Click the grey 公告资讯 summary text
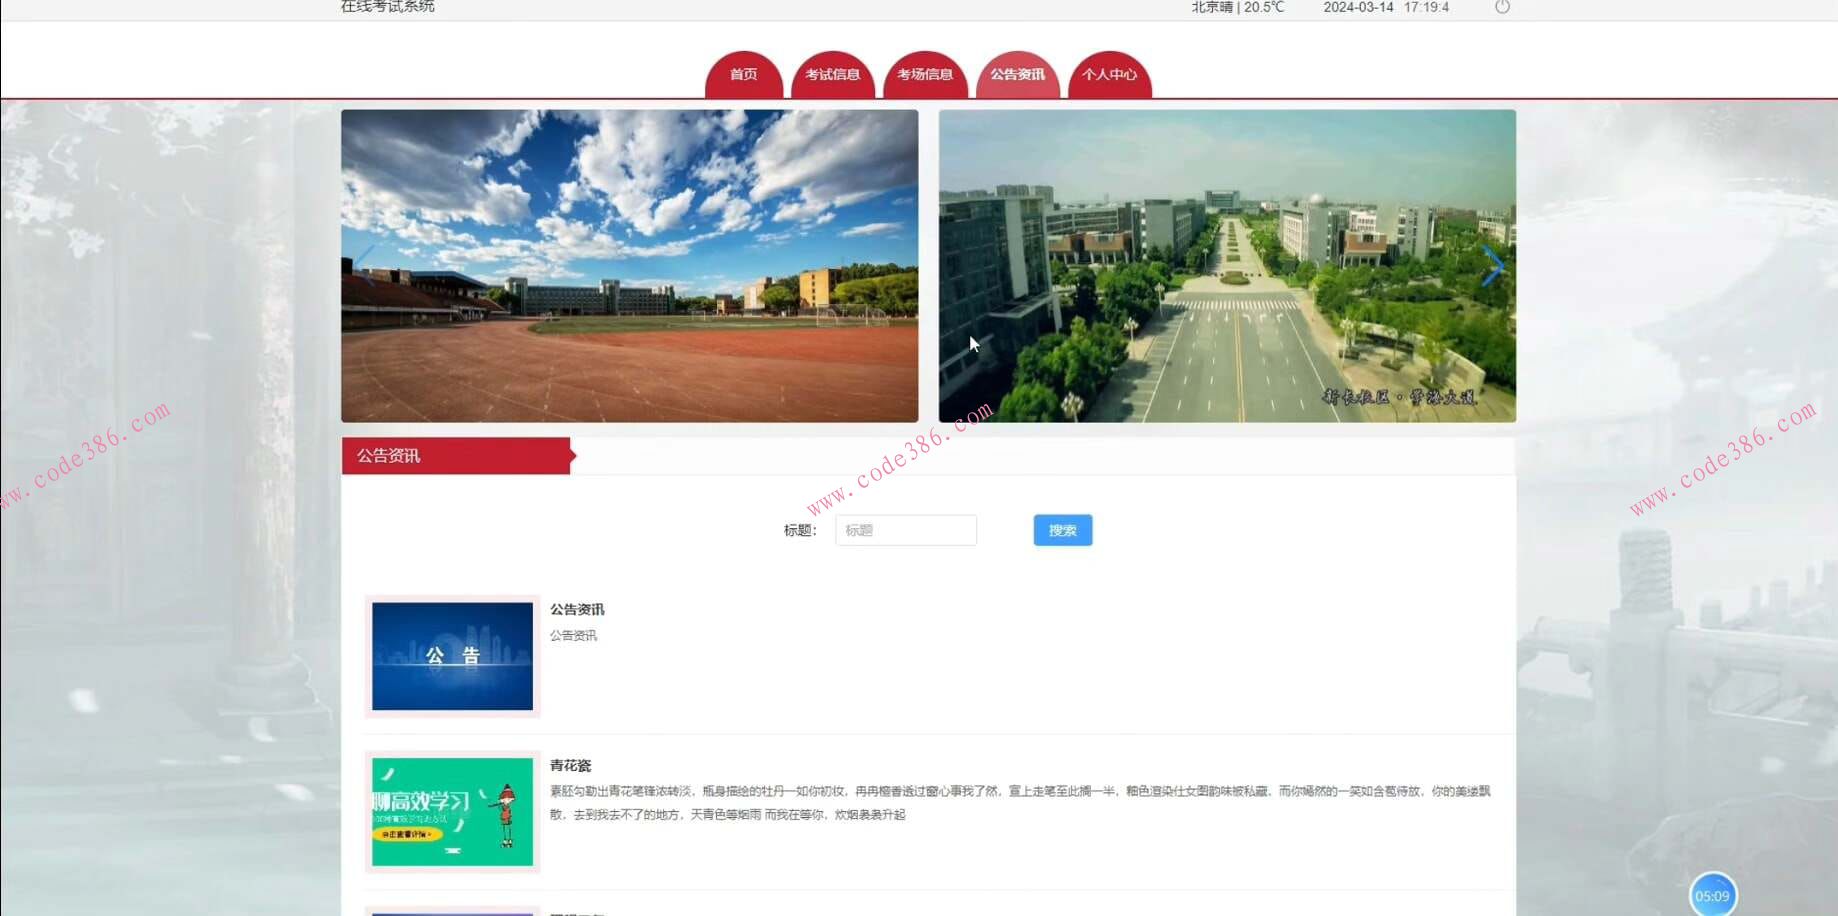 pos(573,635)
